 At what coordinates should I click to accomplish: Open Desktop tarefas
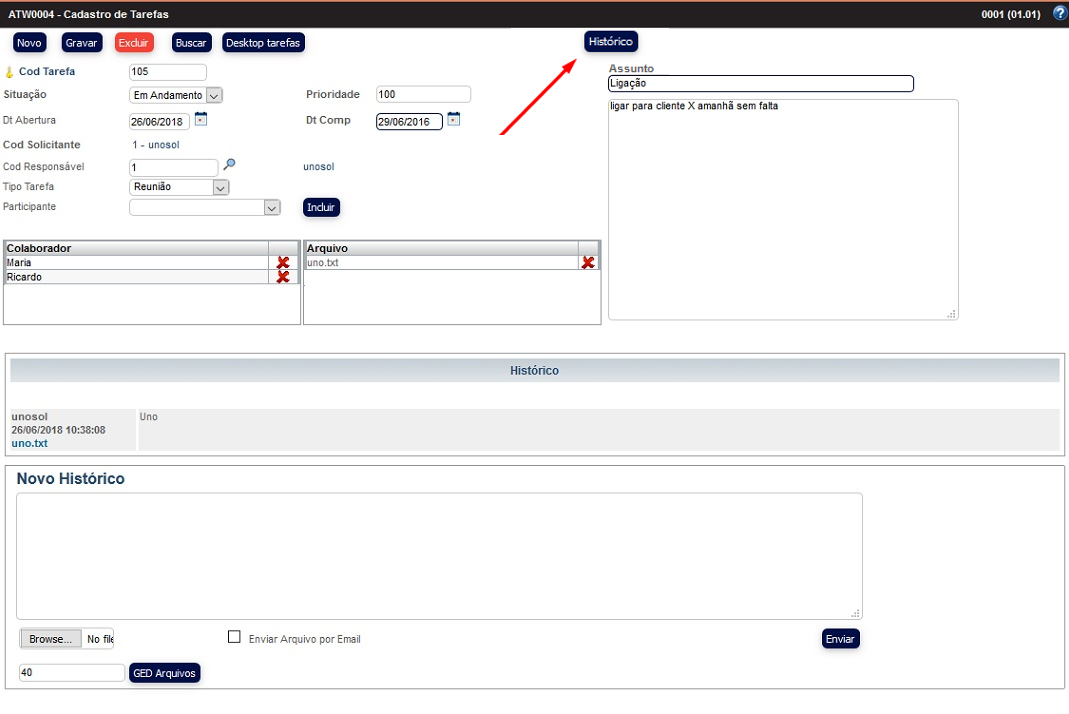click(263, 43)
